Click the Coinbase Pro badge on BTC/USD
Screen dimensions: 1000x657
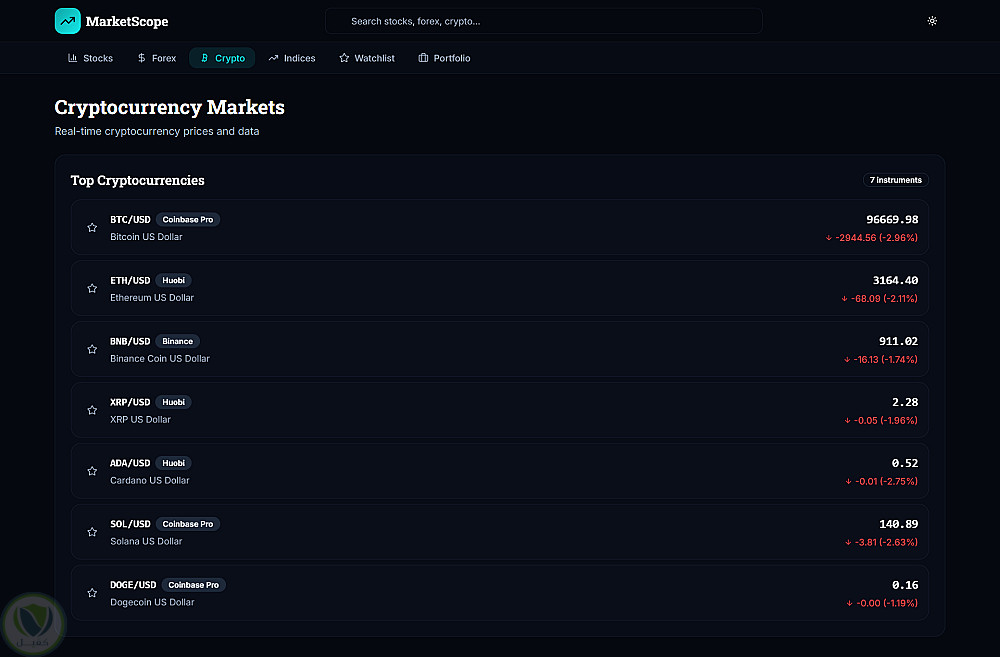point(188,219)
